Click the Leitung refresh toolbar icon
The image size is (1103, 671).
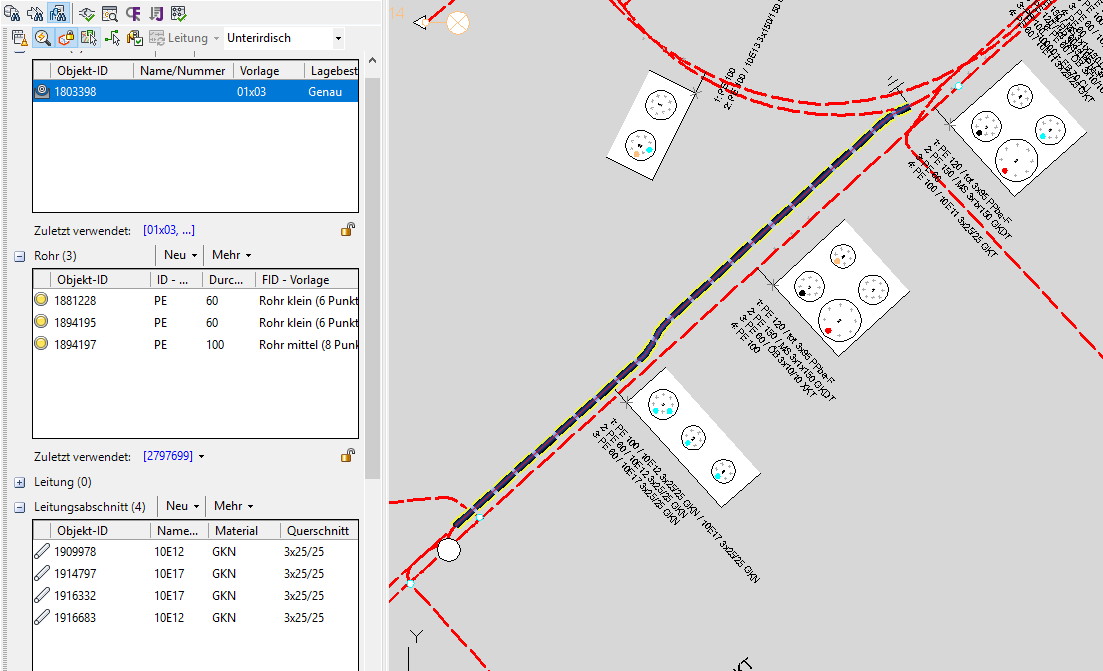(x=156, y=38)
